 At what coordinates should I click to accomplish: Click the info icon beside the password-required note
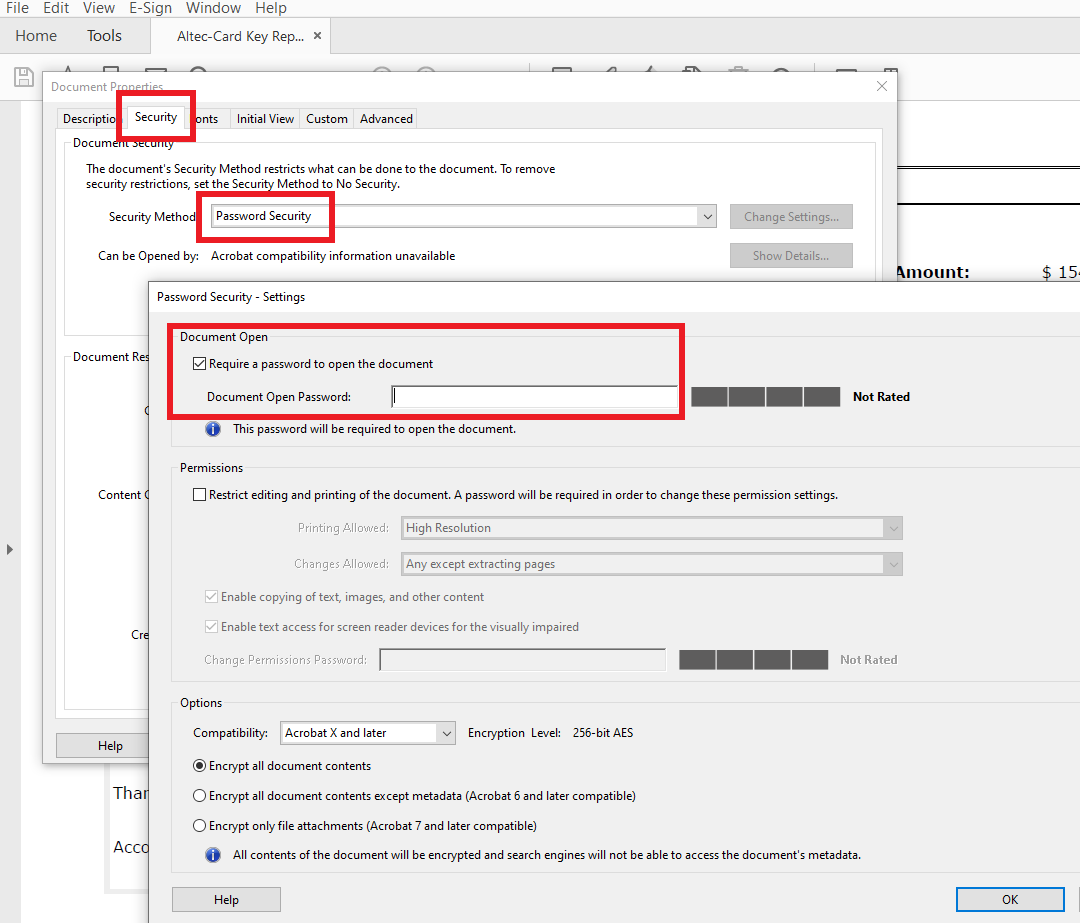pyautogui.click(x=213, y=429)
